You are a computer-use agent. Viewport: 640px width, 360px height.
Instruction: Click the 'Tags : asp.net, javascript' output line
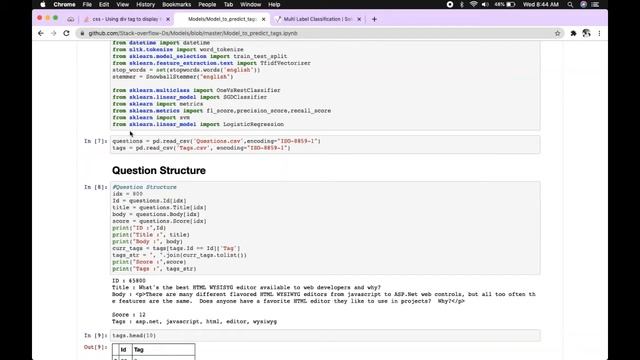click(195, 322)
